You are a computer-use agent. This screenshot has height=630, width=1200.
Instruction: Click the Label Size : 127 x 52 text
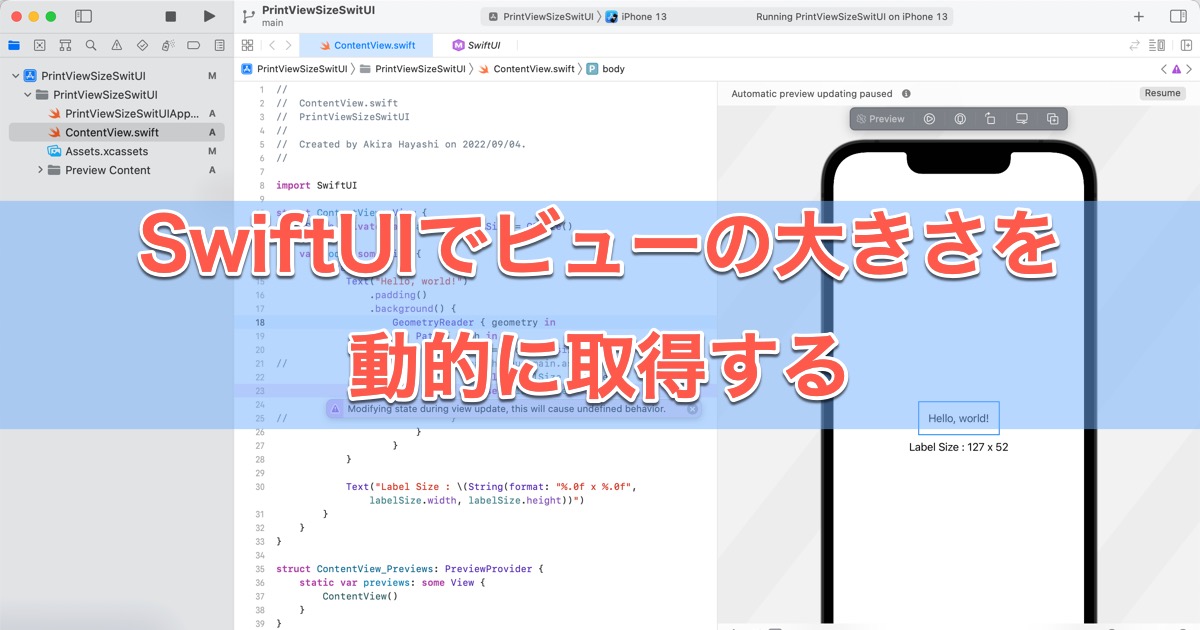coord(958,447)
